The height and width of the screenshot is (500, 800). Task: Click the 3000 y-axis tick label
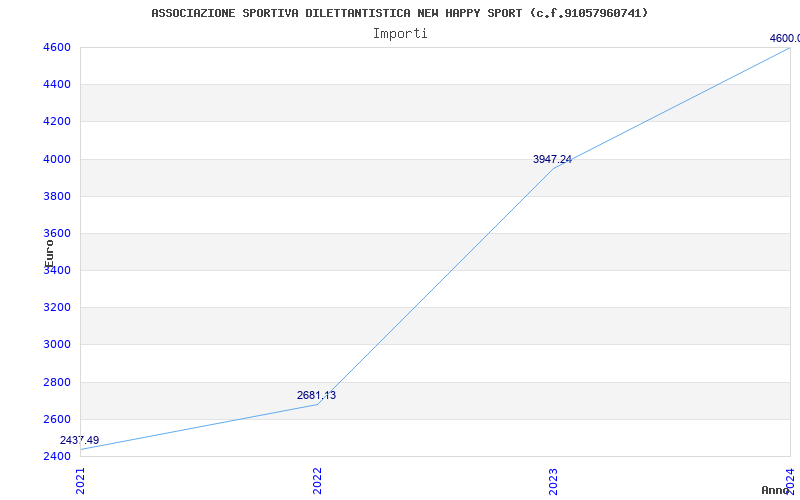pyautogui.click(x=57, y=344)
